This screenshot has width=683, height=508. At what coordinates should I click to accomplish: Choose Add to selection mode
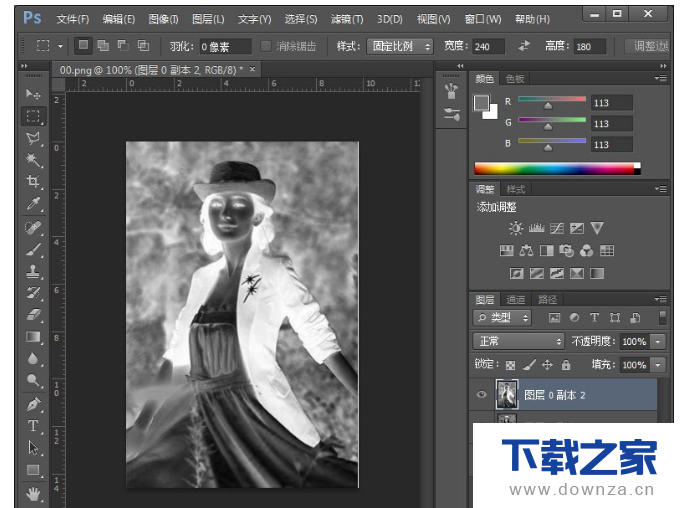pos(103,45)
